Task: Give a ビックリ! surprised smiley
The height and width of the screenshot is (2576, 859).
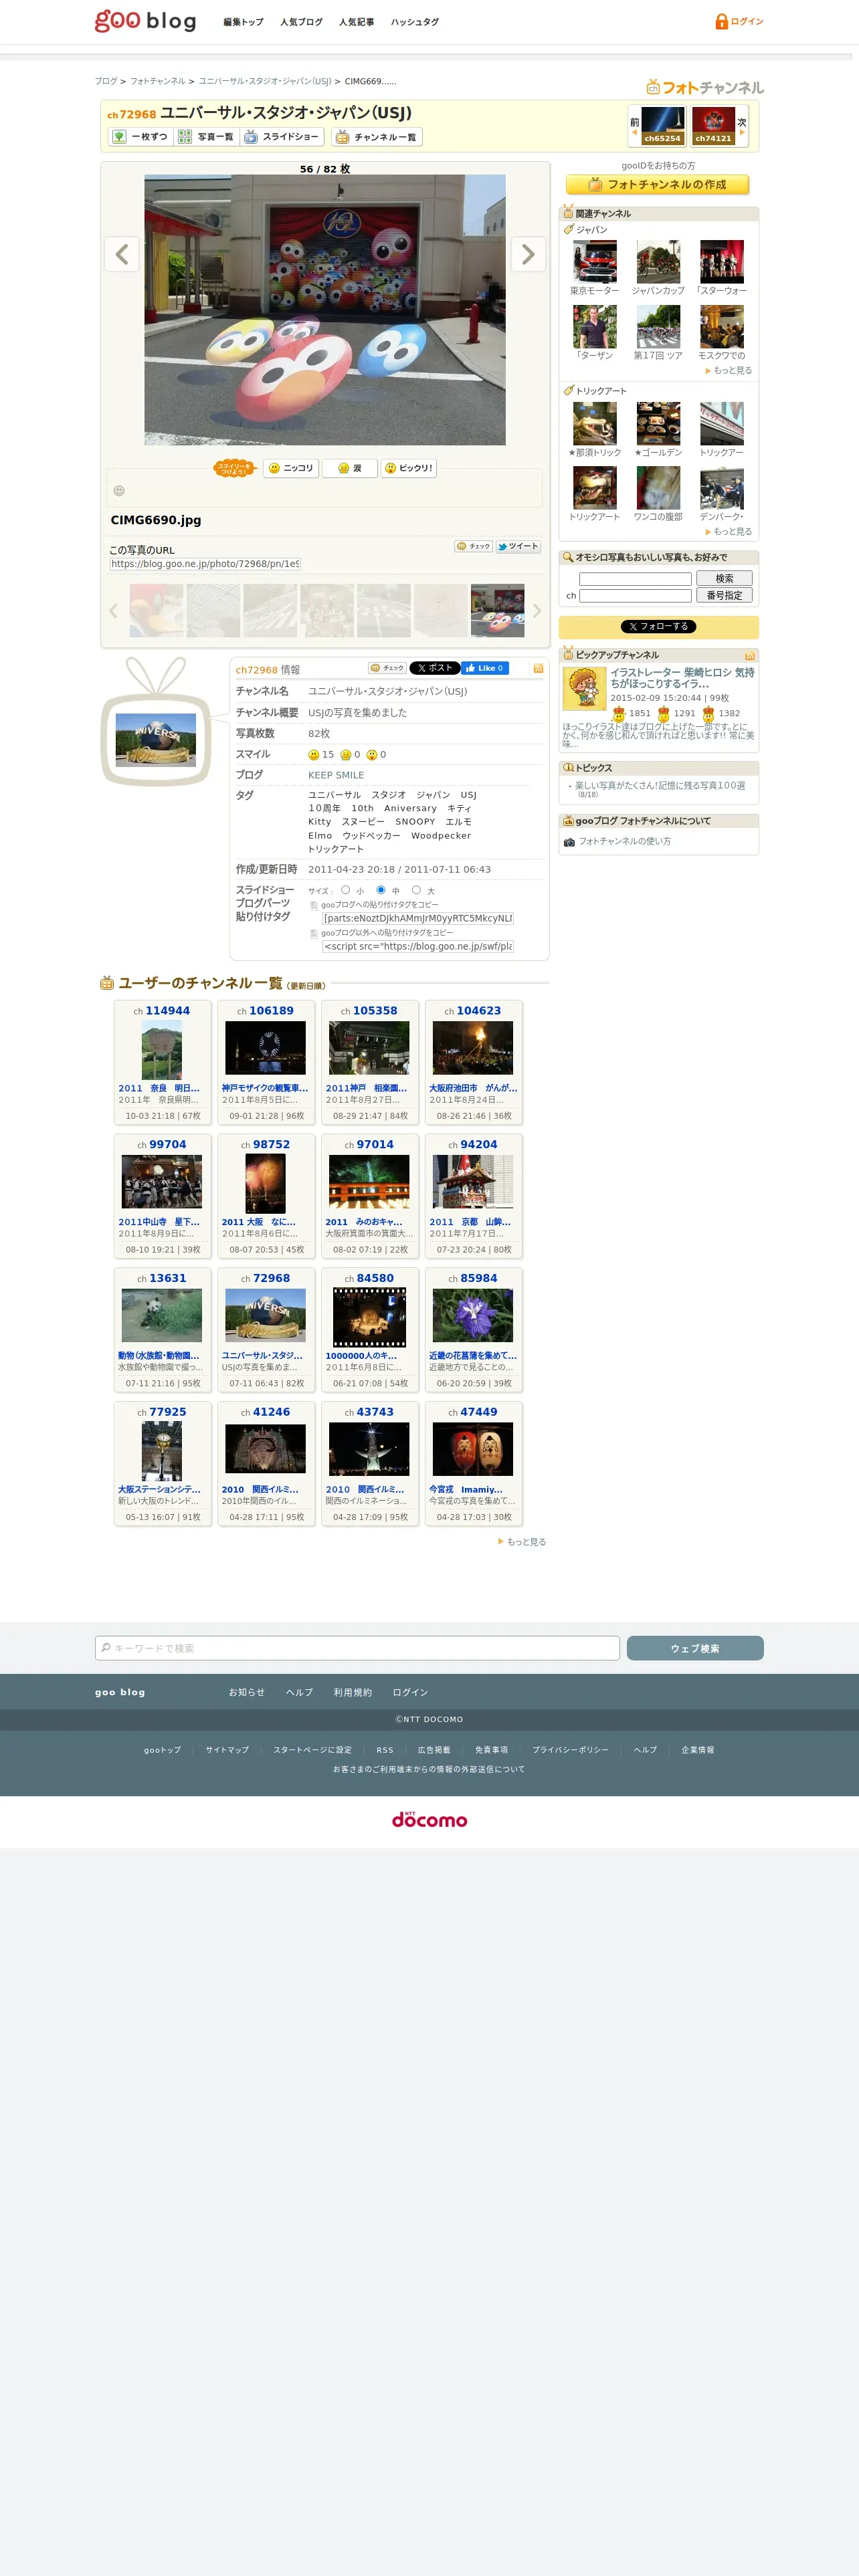Action: coord(408,468)
